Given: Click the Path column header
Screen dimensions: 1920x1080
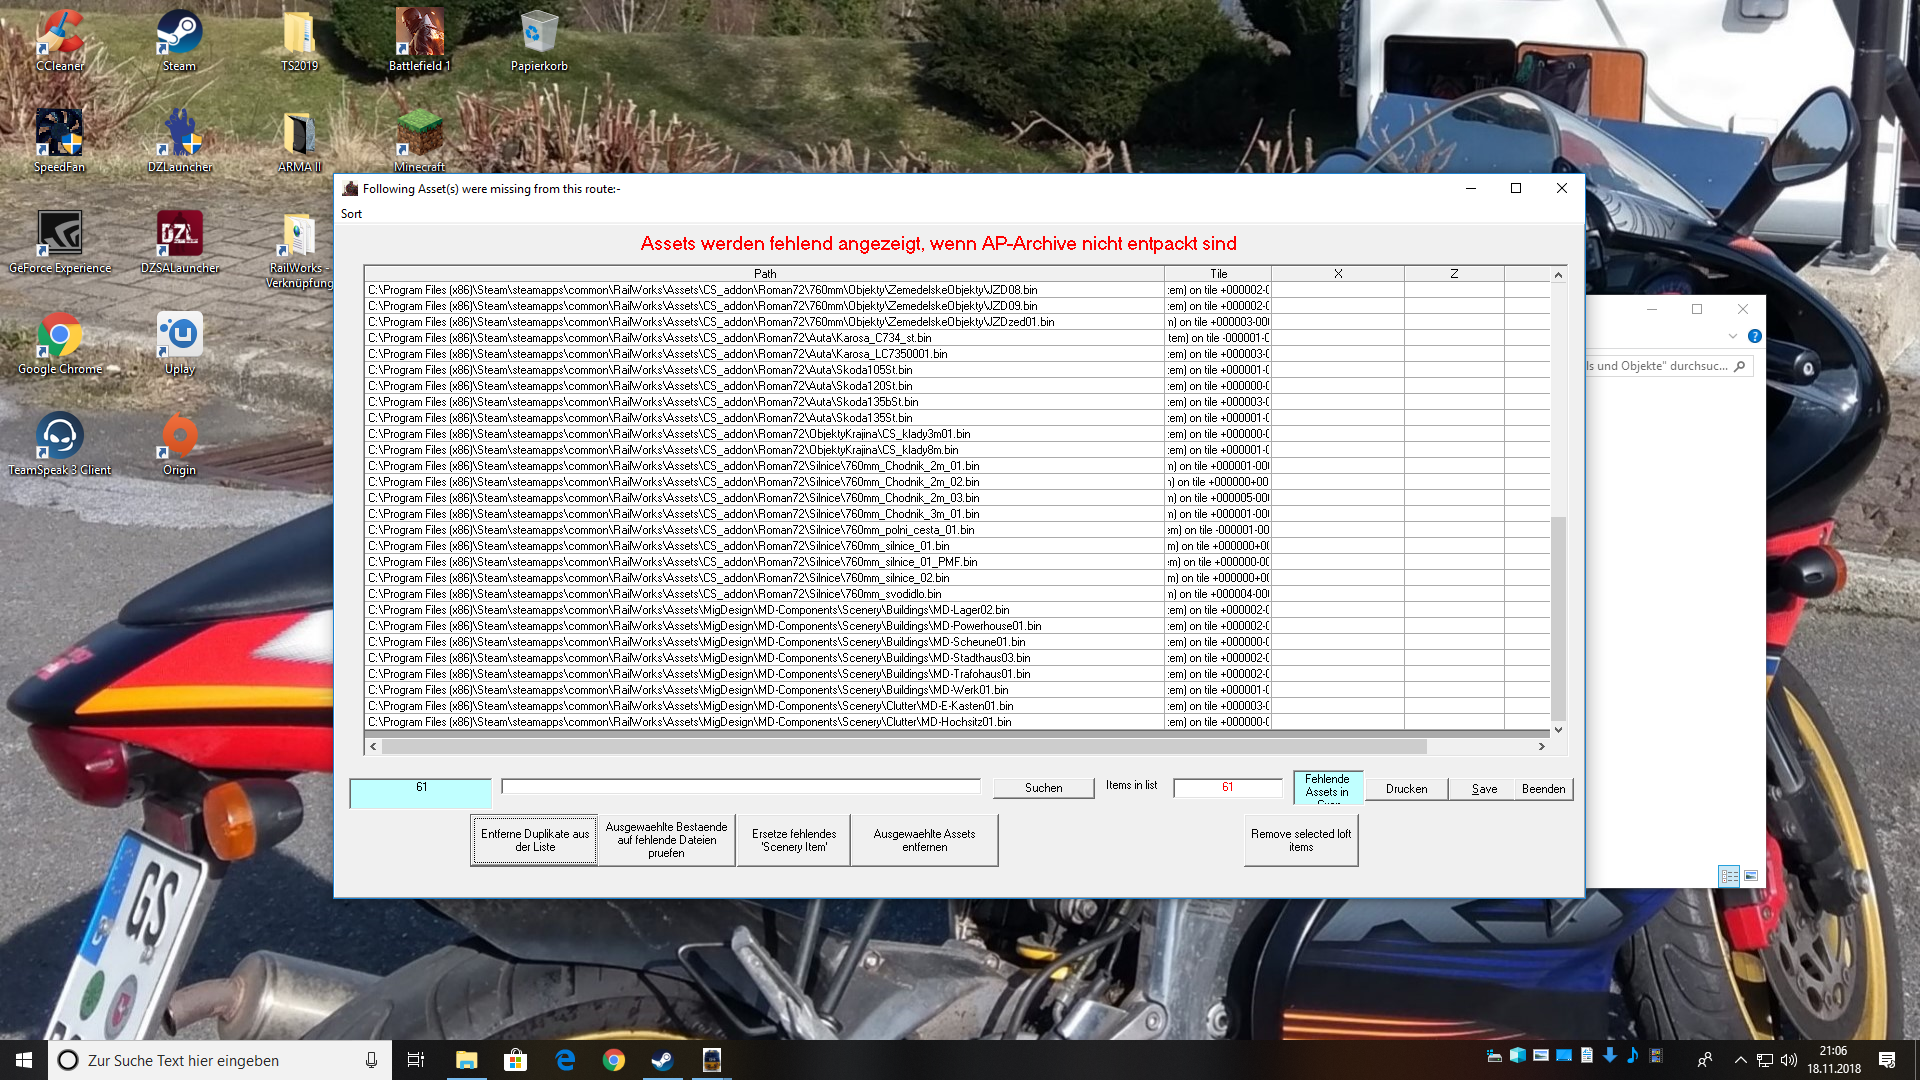Looking at the screenshot, I should tap(764, 274).
